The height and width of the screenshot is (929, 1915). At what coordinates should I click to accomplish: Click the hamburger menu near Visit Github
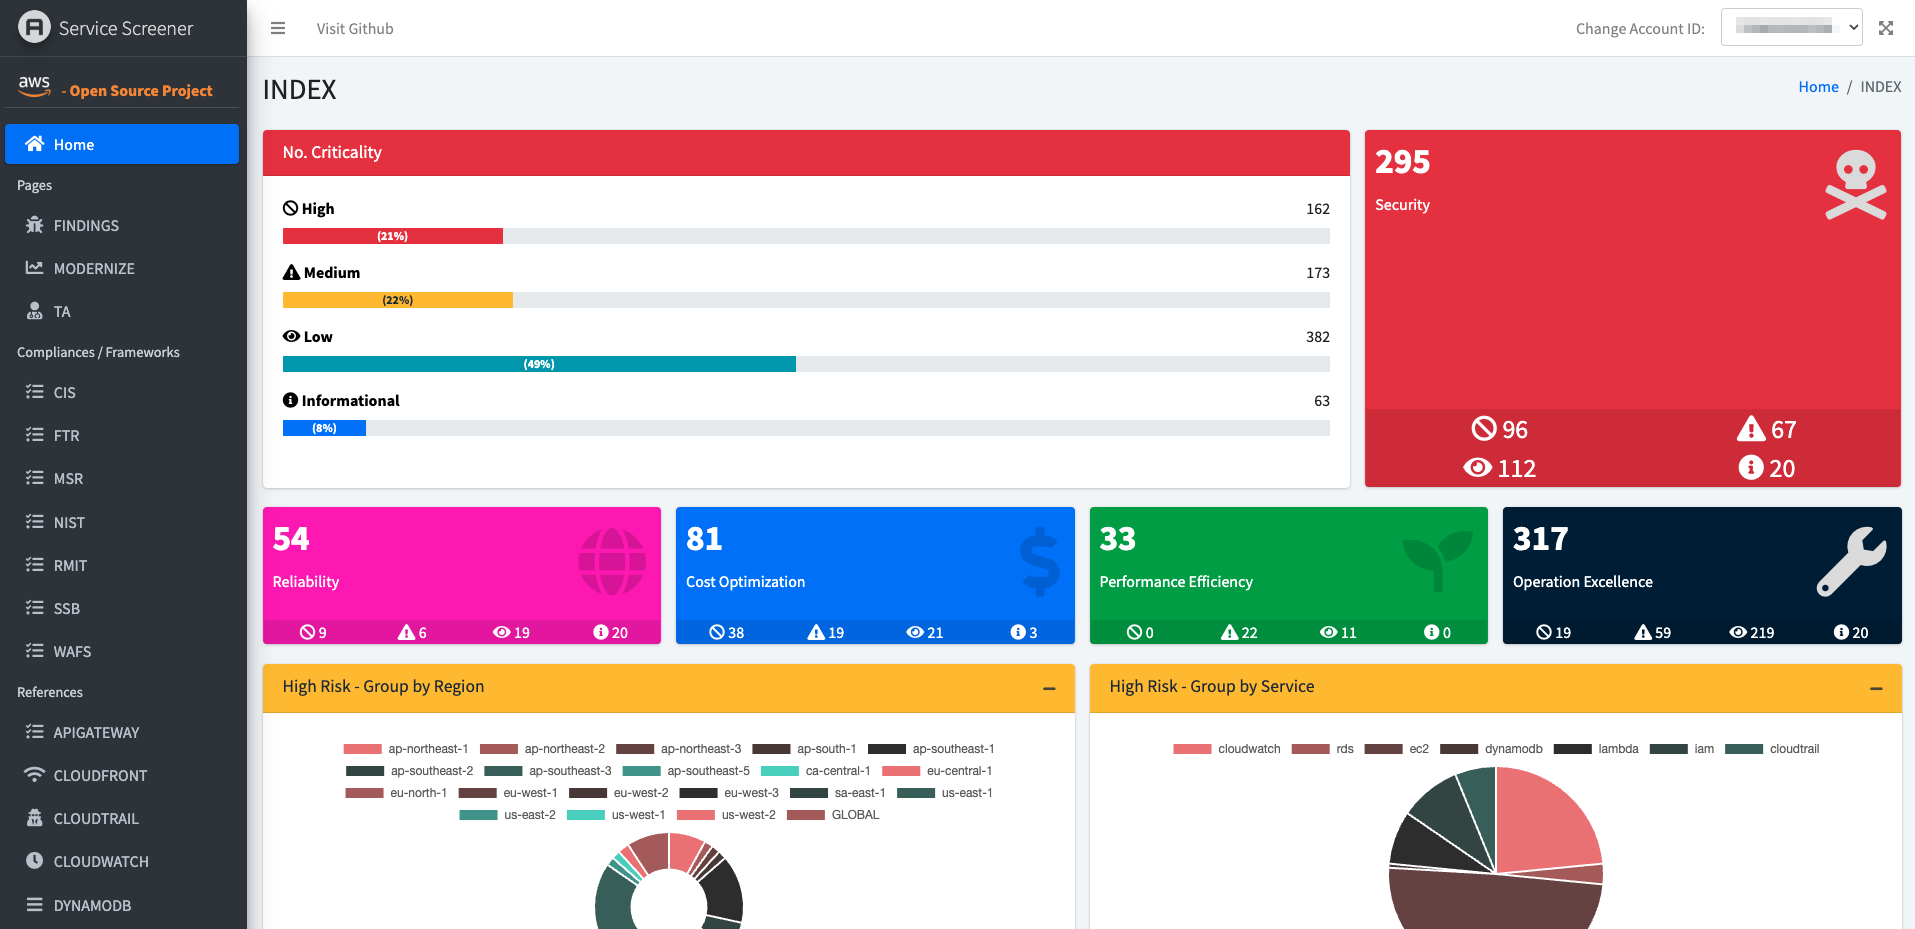coord(277,28)
